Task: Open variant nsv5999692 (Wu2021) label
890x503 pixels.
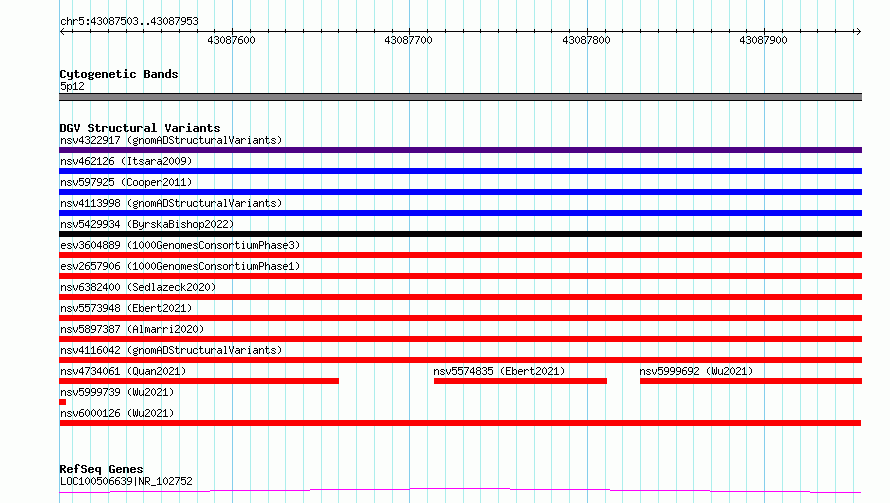Action: pos(696,371)
